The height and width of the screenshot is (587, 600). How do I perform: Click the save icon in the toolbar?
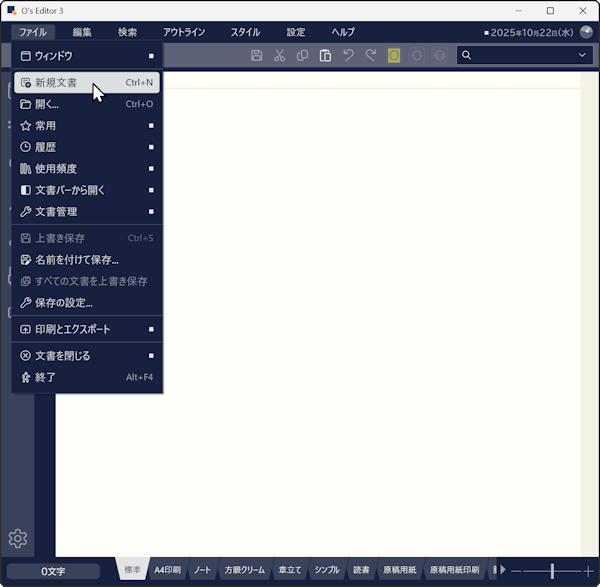point(257,56)
